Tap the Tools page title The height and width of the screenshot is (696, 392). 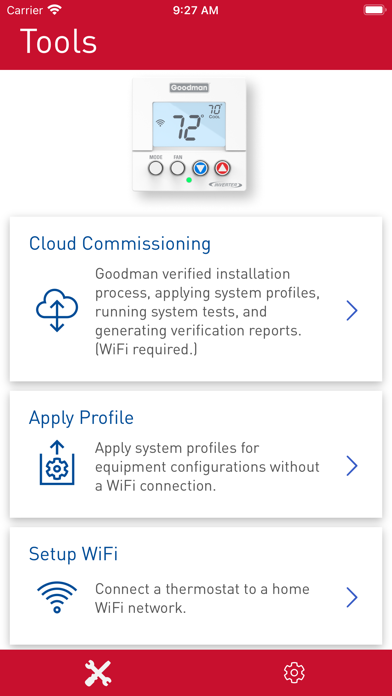pyautogui.click(x=58, y=41)
